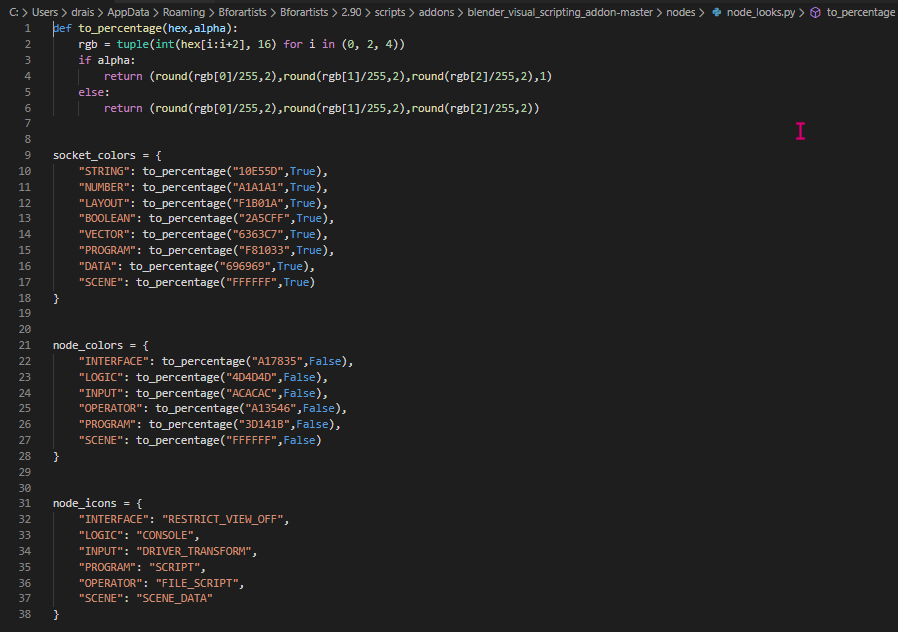Open the node_looks.py breadcrumb
The width and height of the screenshot is (898, 632).
click(761, 12)
